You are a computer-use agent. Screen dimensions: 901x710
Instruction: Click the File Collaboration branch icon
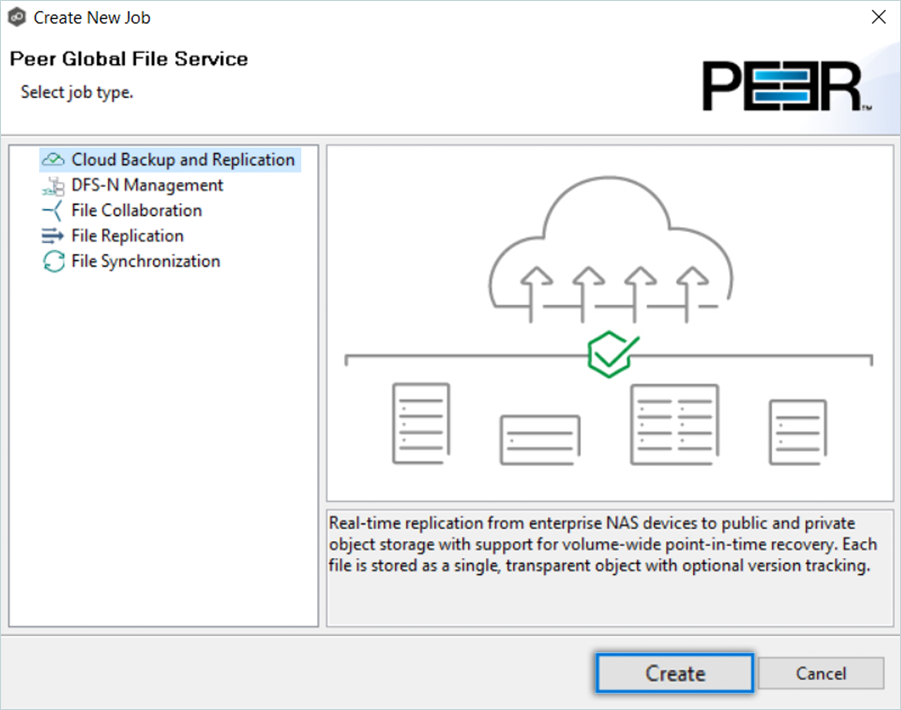click(x=53, y=211)
